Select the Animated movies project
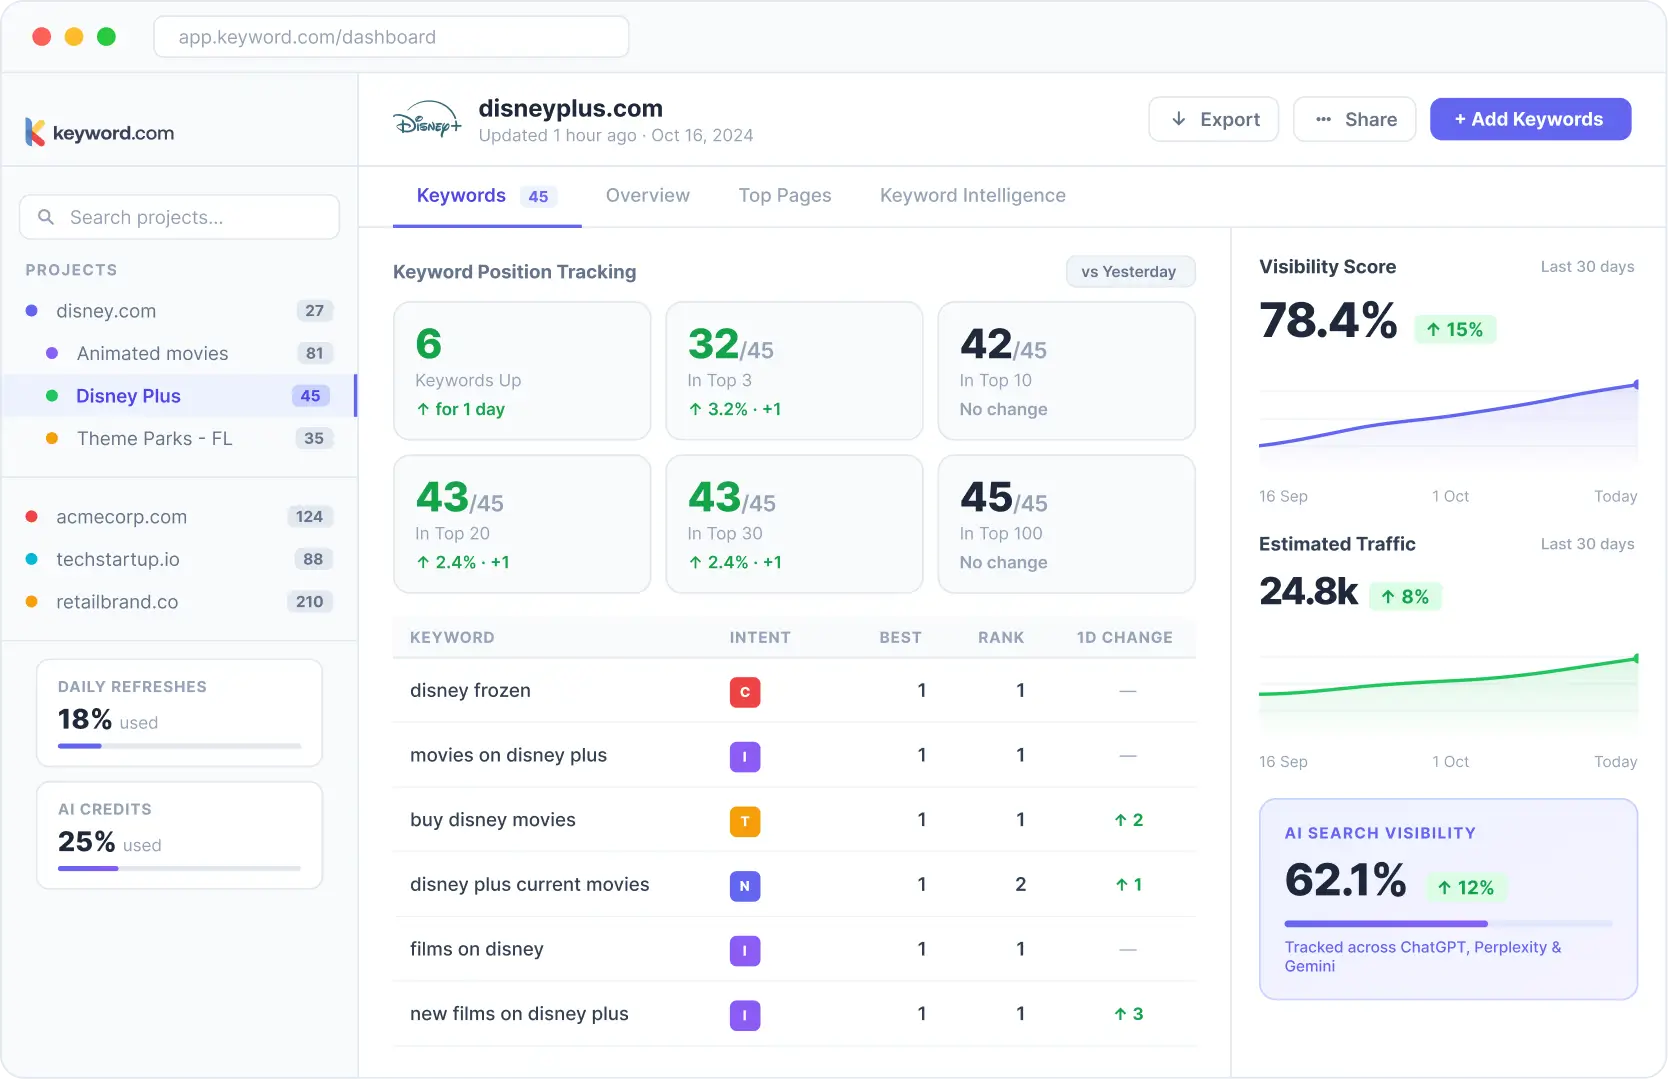 pos(152,354)
